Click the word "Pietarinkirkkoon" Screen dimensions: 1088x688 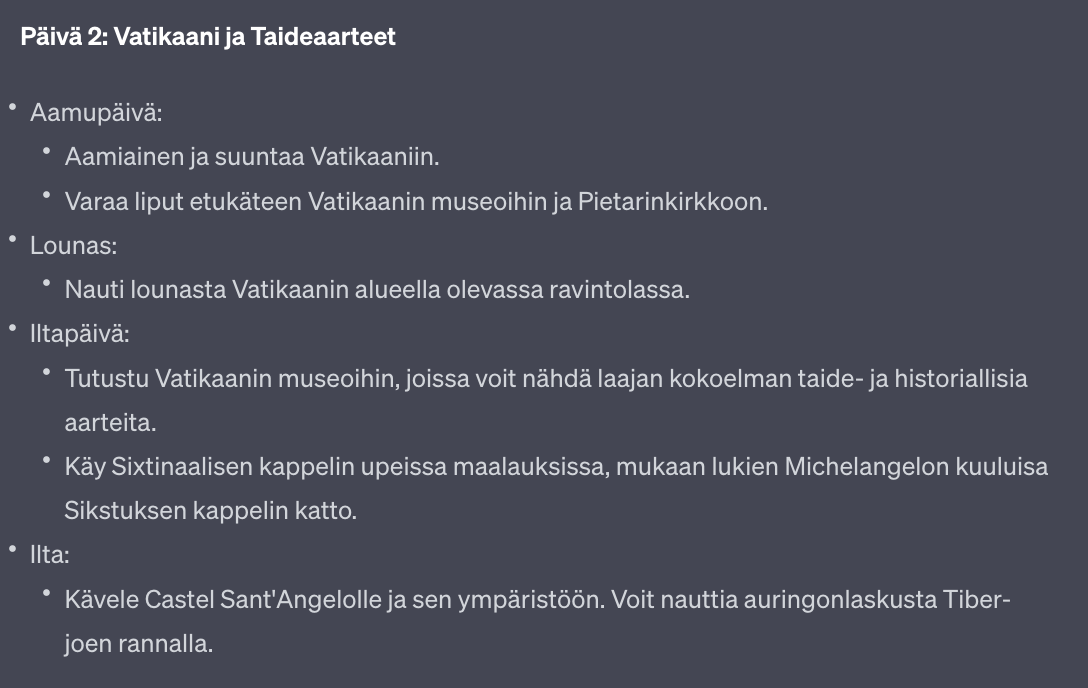point(671,201)
